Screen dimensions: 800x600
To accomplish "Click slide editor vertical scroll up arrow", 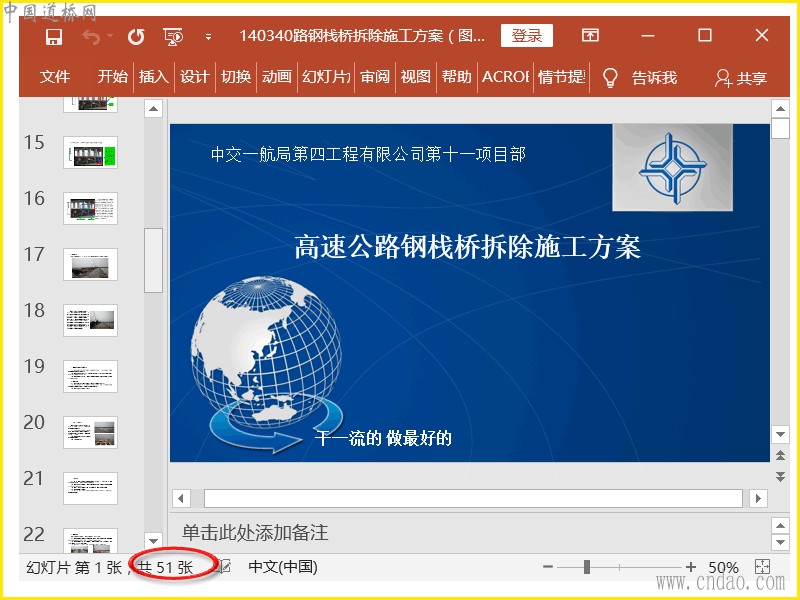I will coord(780,109).
